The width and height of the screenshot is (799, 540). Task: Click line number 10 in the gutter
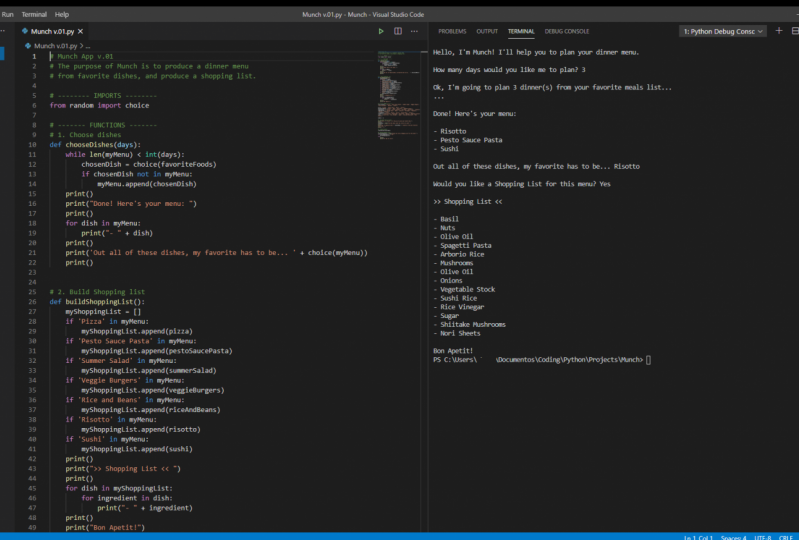[33, 145]
